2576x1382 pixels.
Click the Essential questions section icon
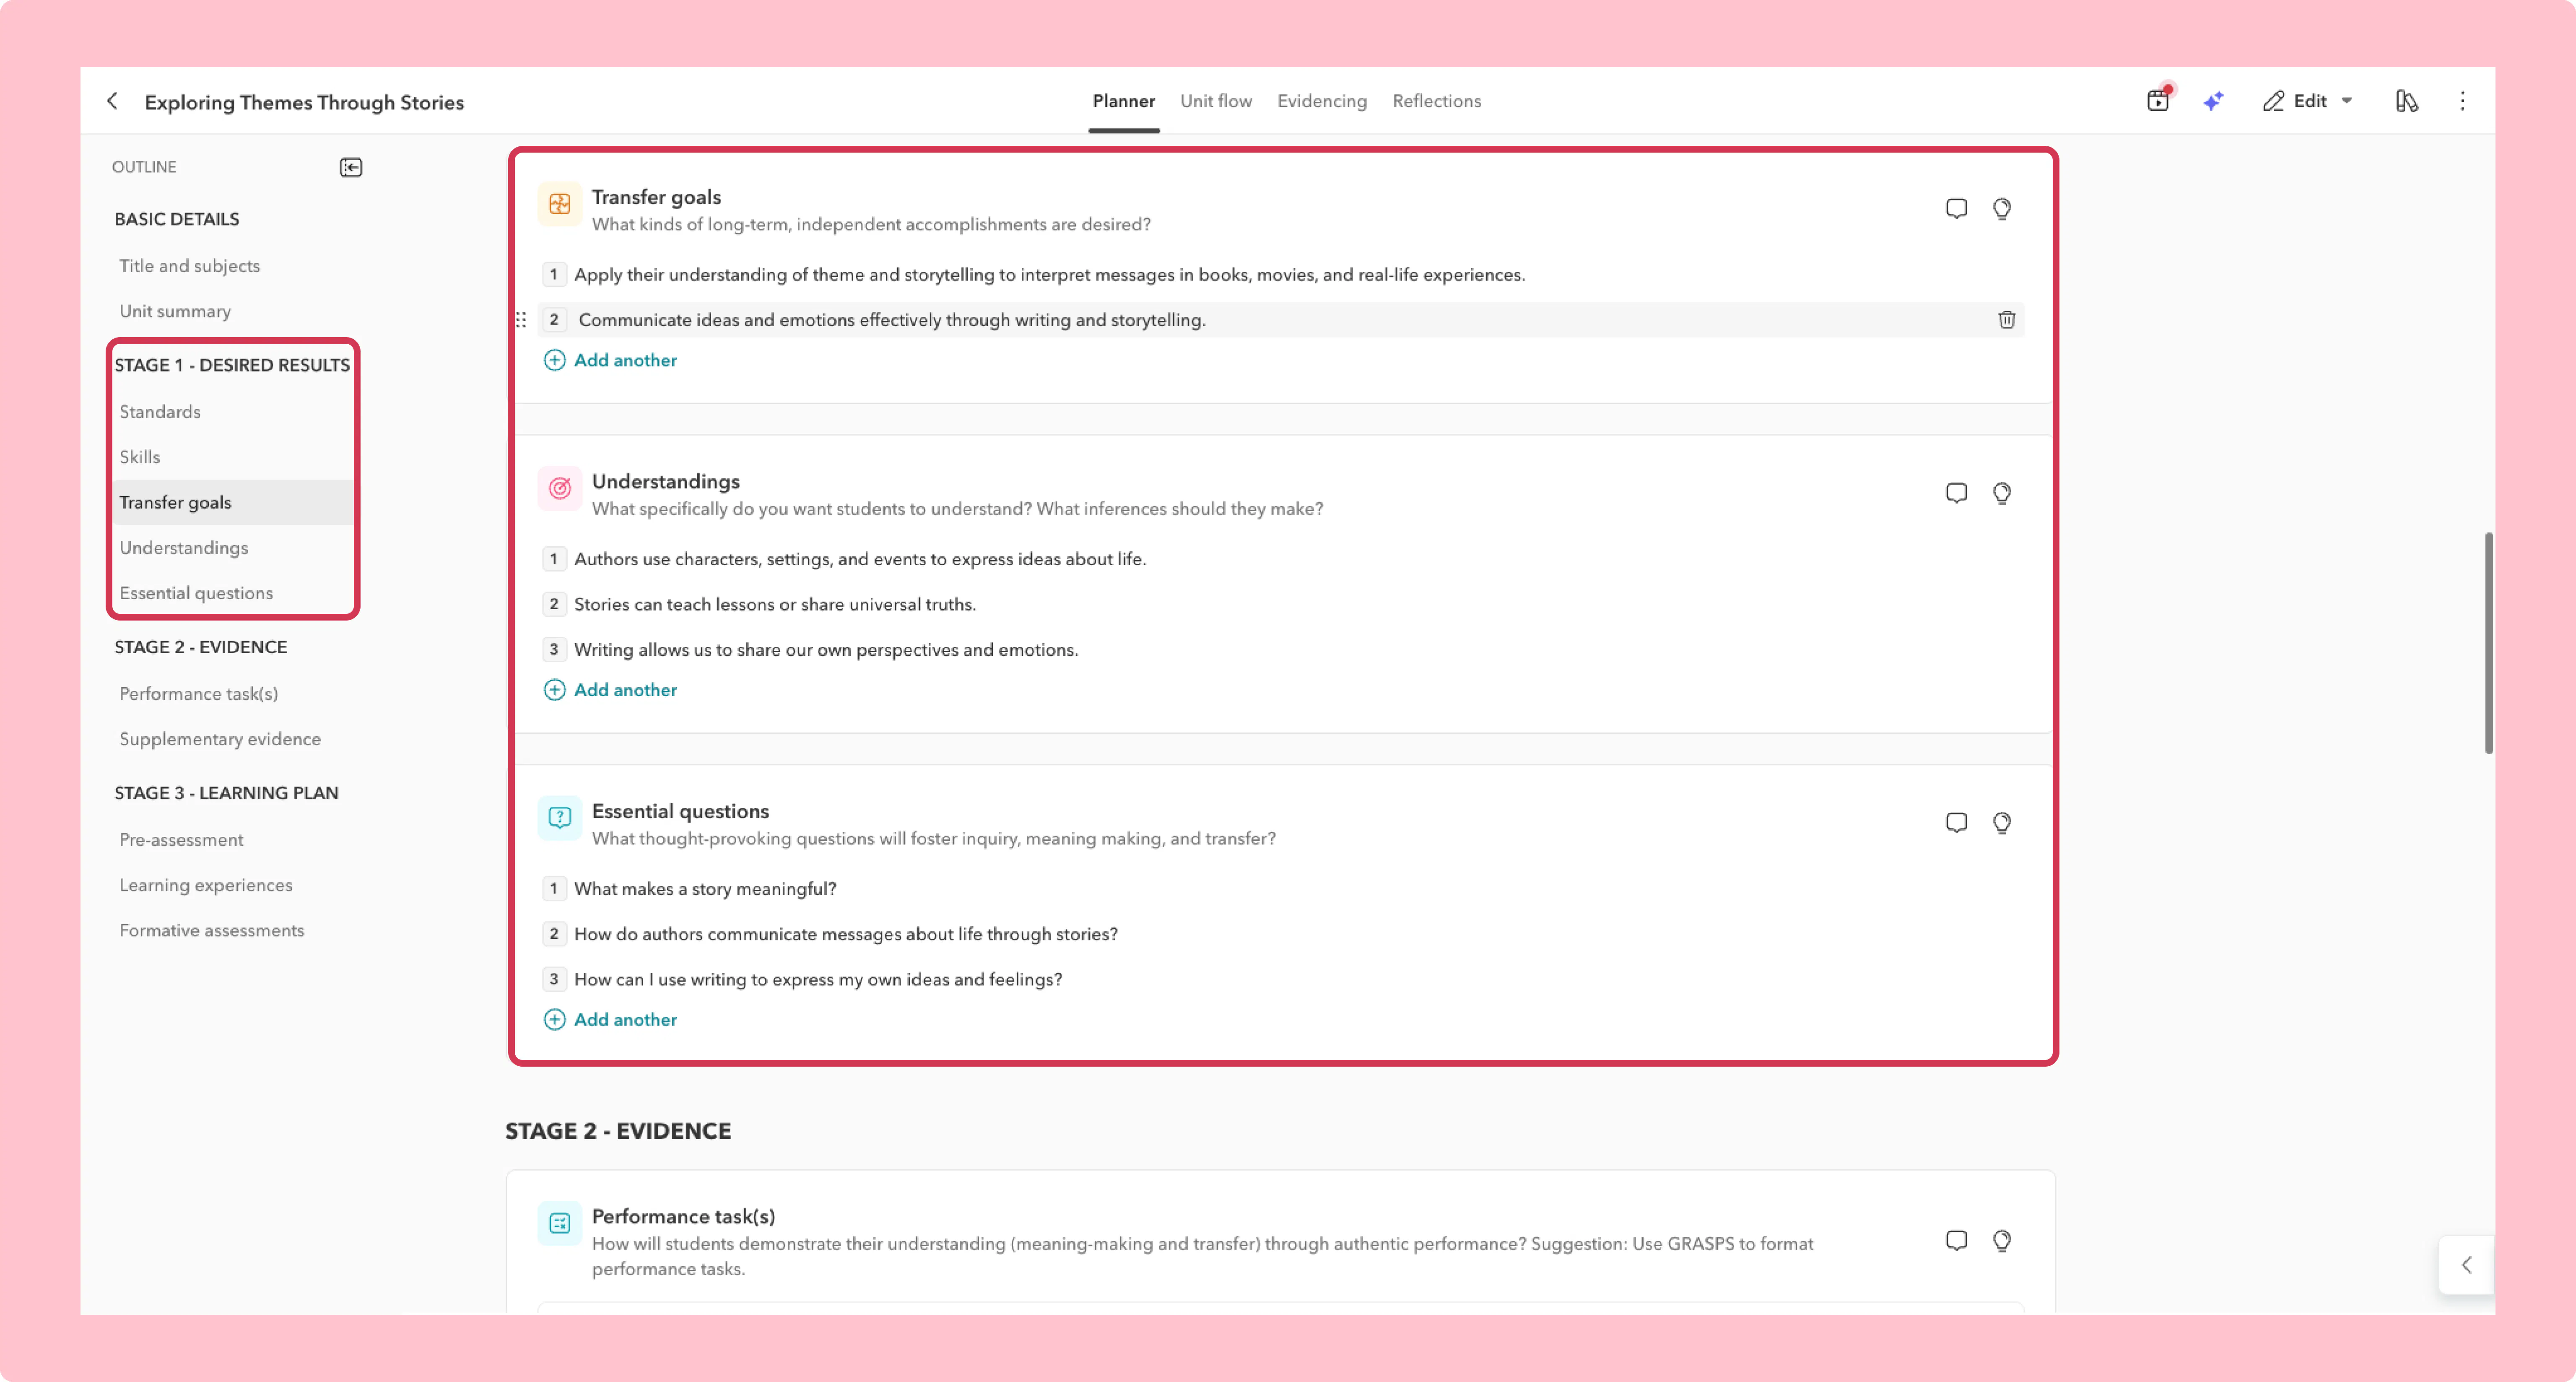tap(560, 818)
